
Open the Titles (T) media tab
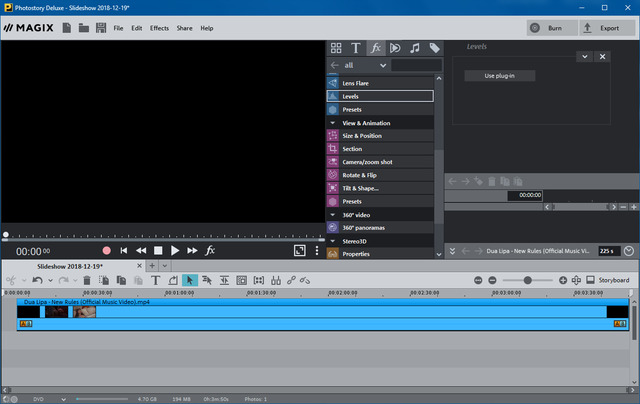[355, 48]
